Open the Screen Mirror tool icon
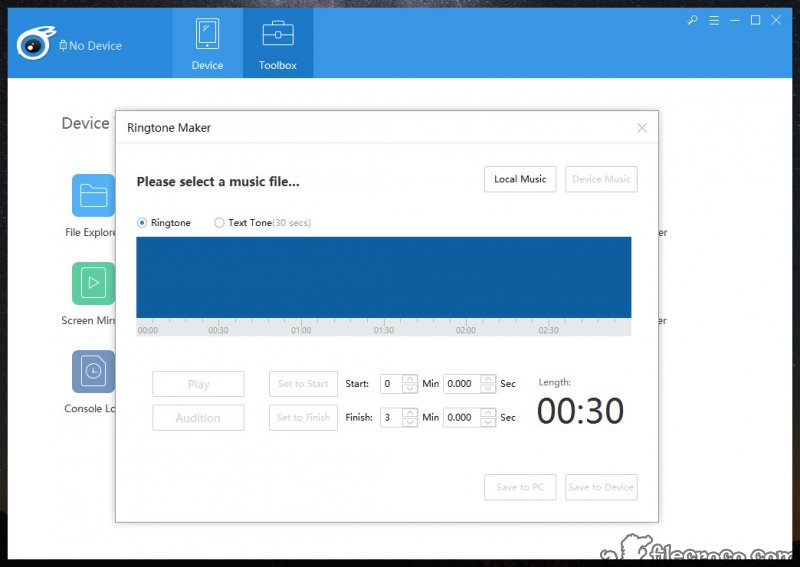This screenshot has height=567, width=800. pos(93,283)
